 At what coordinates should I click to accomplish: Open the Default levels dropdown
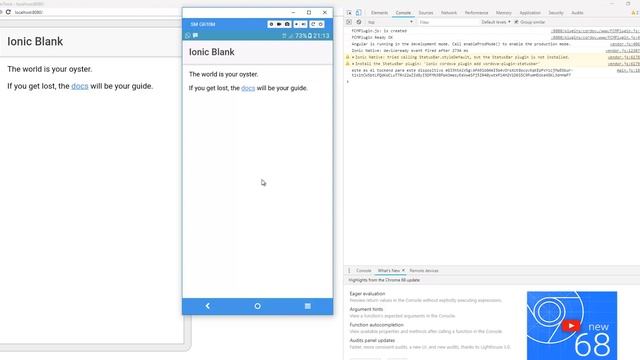tap(496, 22)
